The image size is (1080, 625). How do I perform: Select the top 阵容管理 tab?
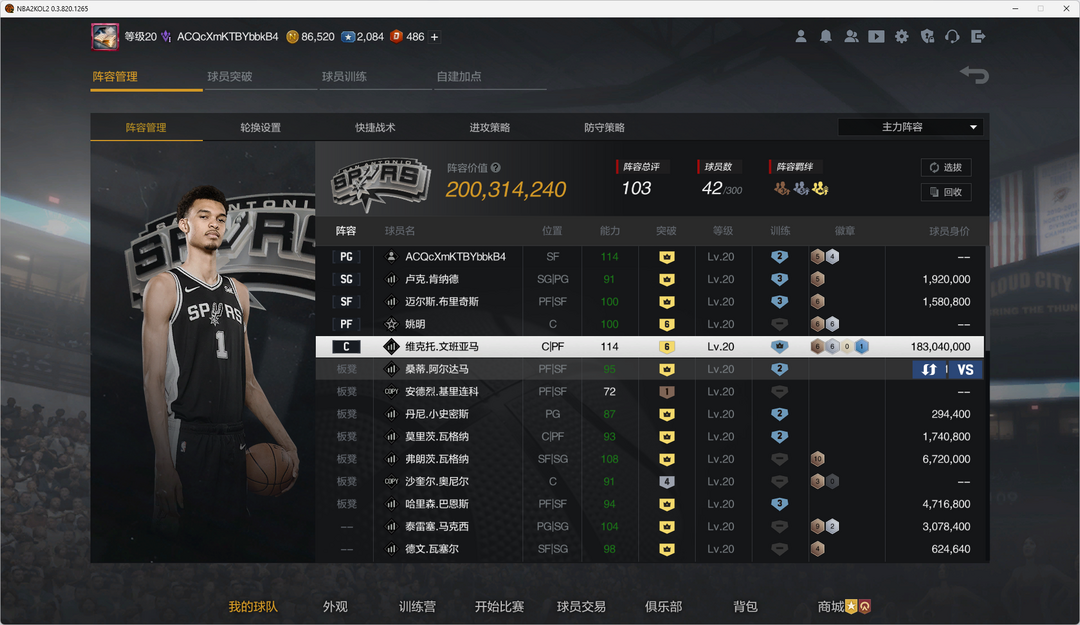click(x=115, y=76)
